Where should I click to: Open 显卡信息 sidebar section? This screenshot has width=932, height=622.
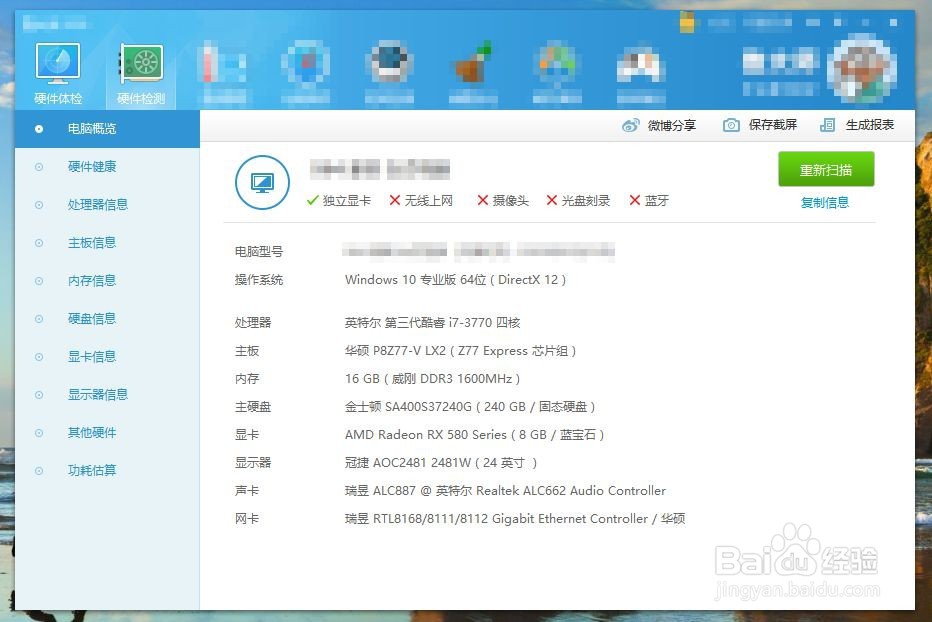click(107, 357)
